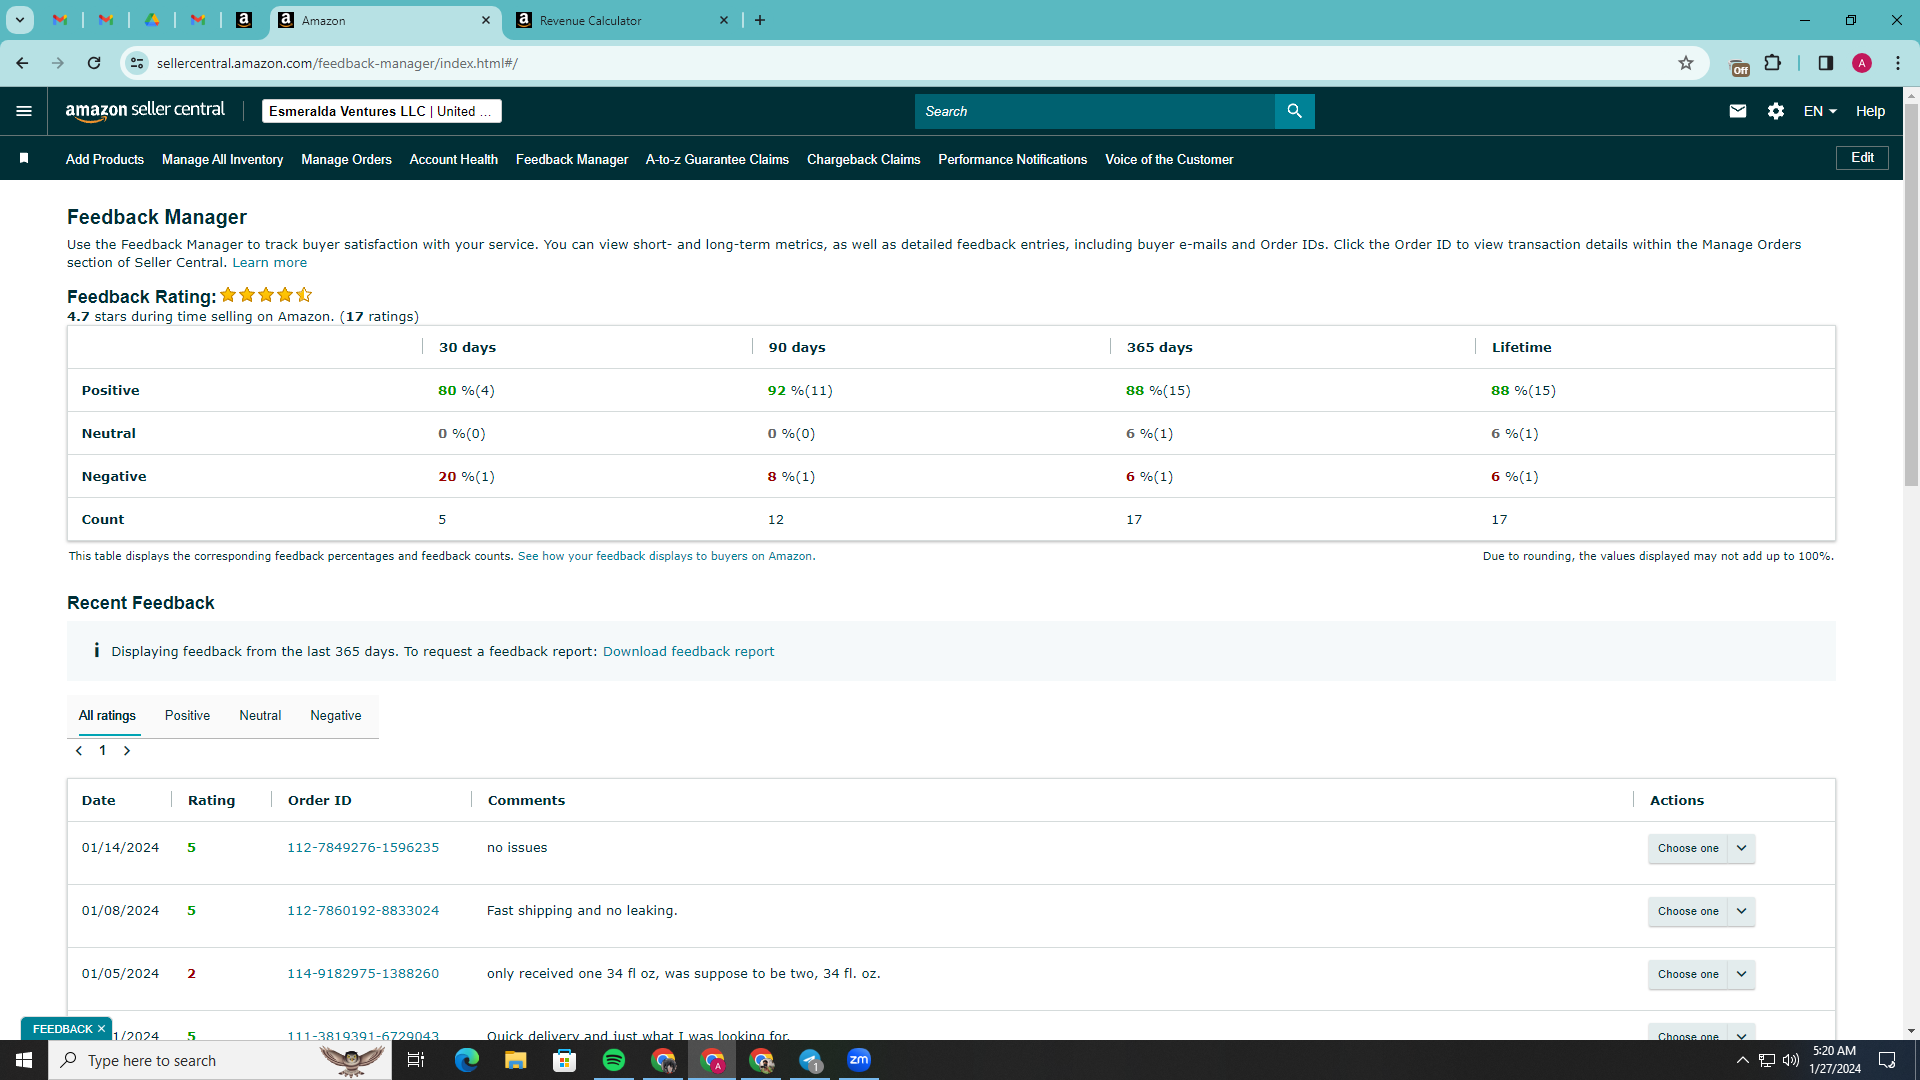Open the Windows notification center
Image resolution: width=1920 pixels, height=1080 pixels.
[x=1888, y=1060]
